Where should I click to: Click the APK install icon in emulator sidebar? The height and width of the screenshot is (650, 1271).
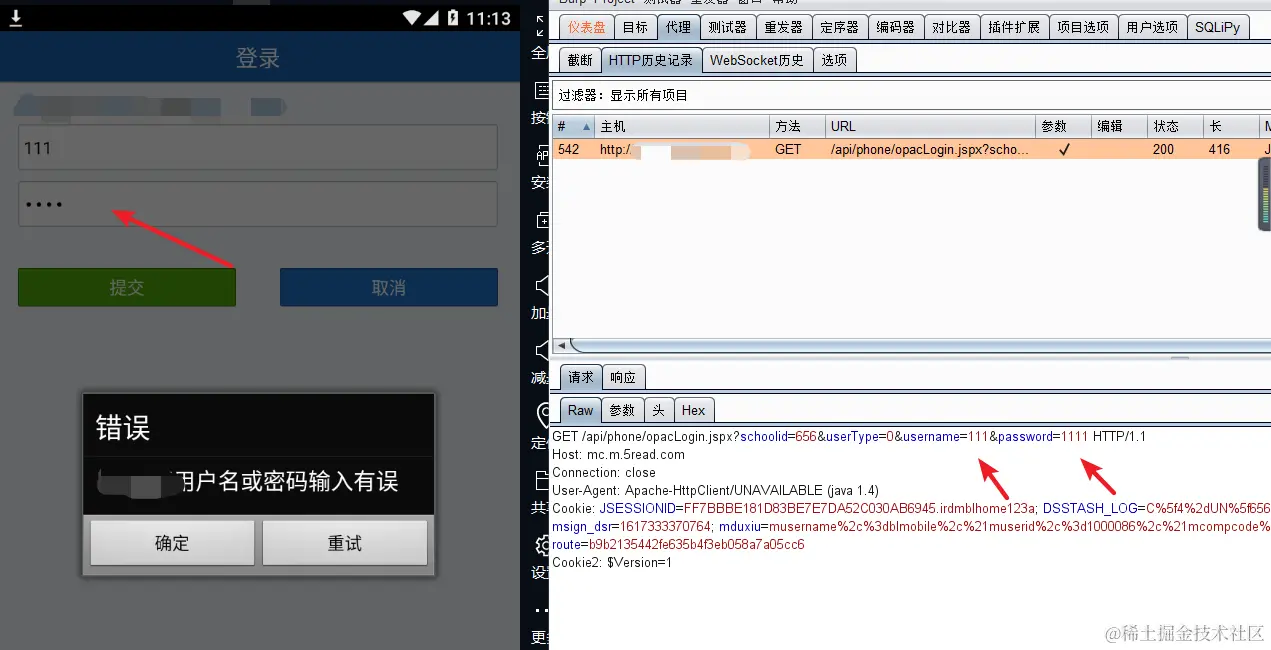[541, 155]
